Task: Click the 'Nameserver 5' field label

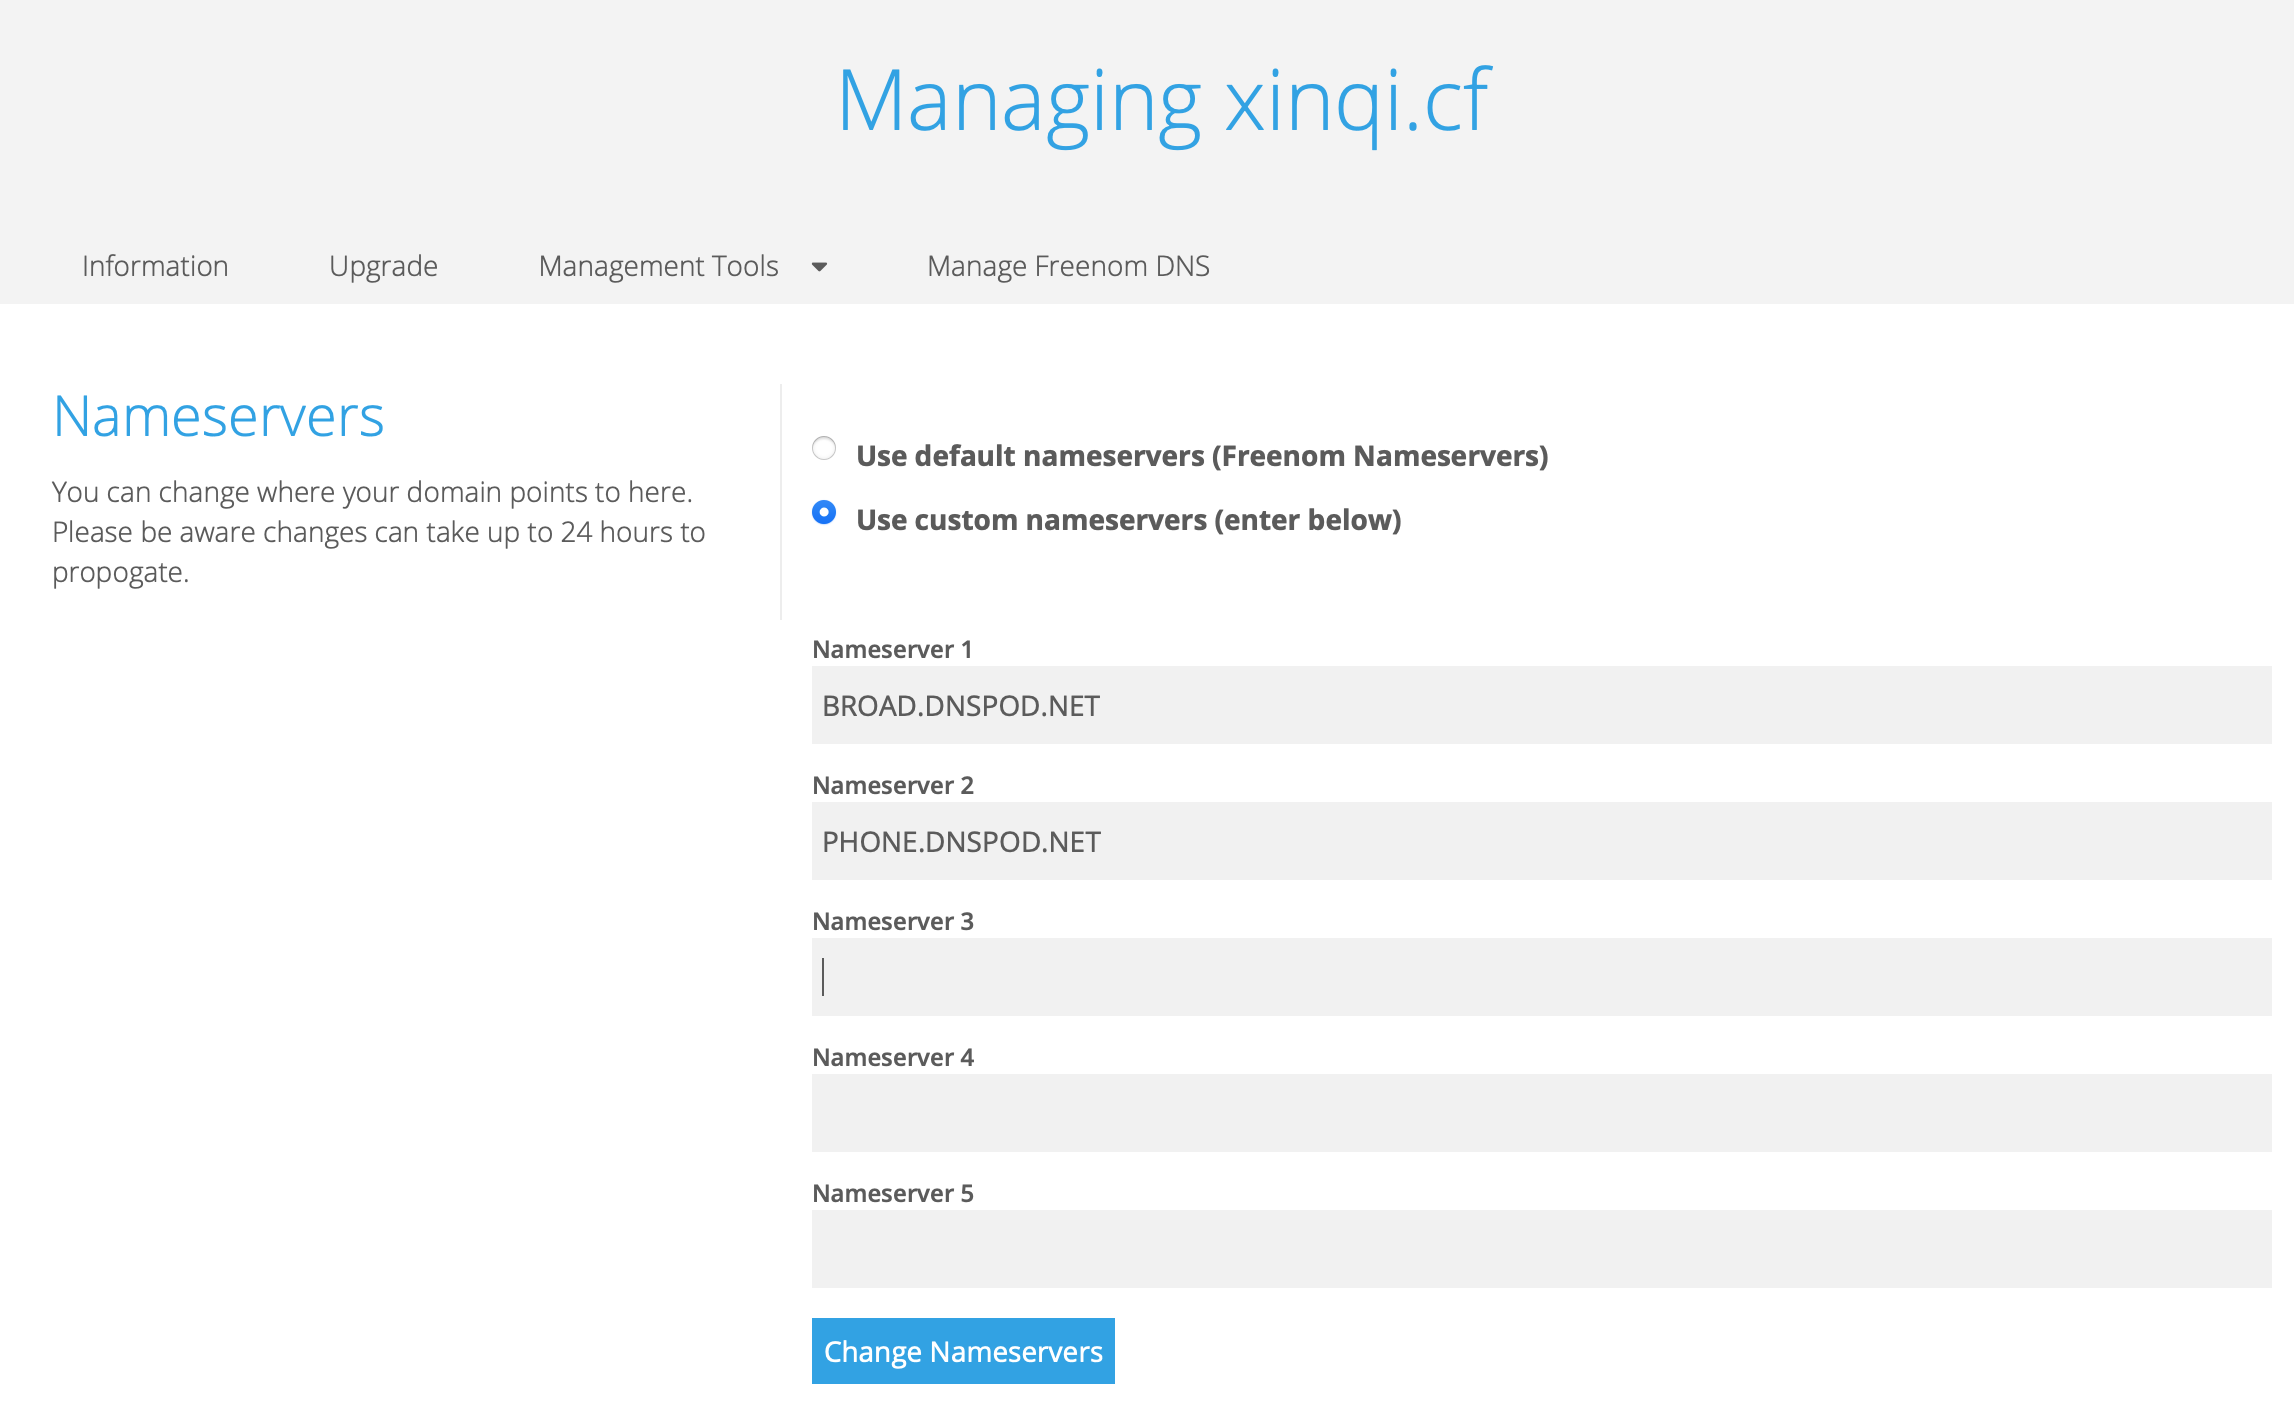Action: pyautogui.click(x=892, y=1194)
